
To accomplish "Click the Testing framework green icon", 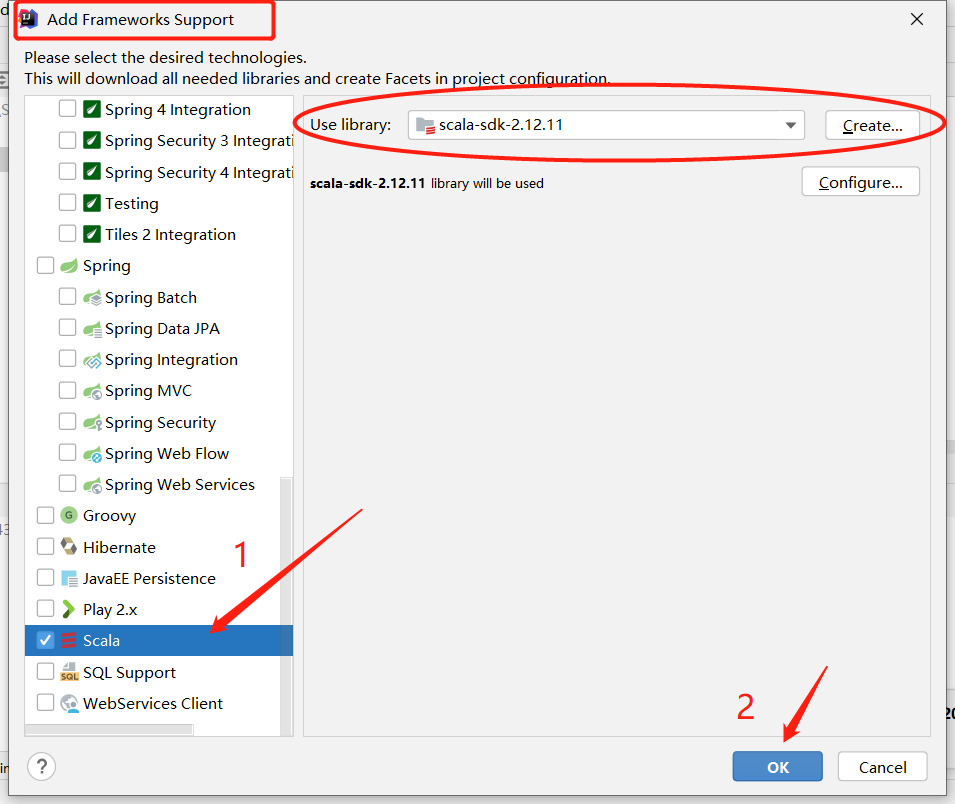I will coord(91,203).
